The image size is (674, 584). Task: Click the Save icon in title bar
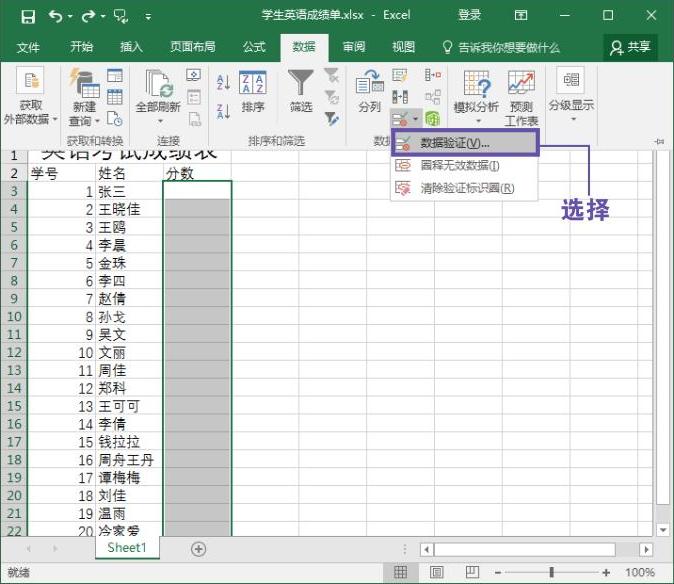coord(27,16)
